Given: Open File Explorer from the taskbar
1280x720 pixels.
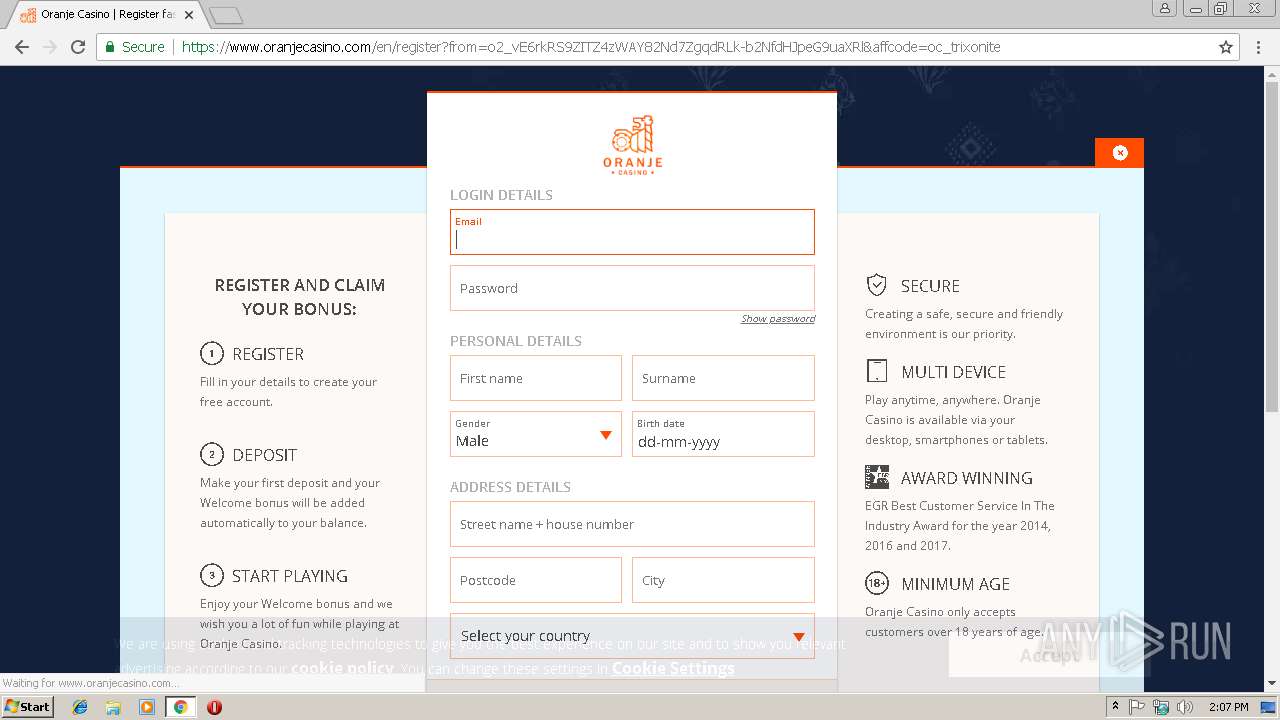Looking at the screenshot, I should tap(113, 707).
